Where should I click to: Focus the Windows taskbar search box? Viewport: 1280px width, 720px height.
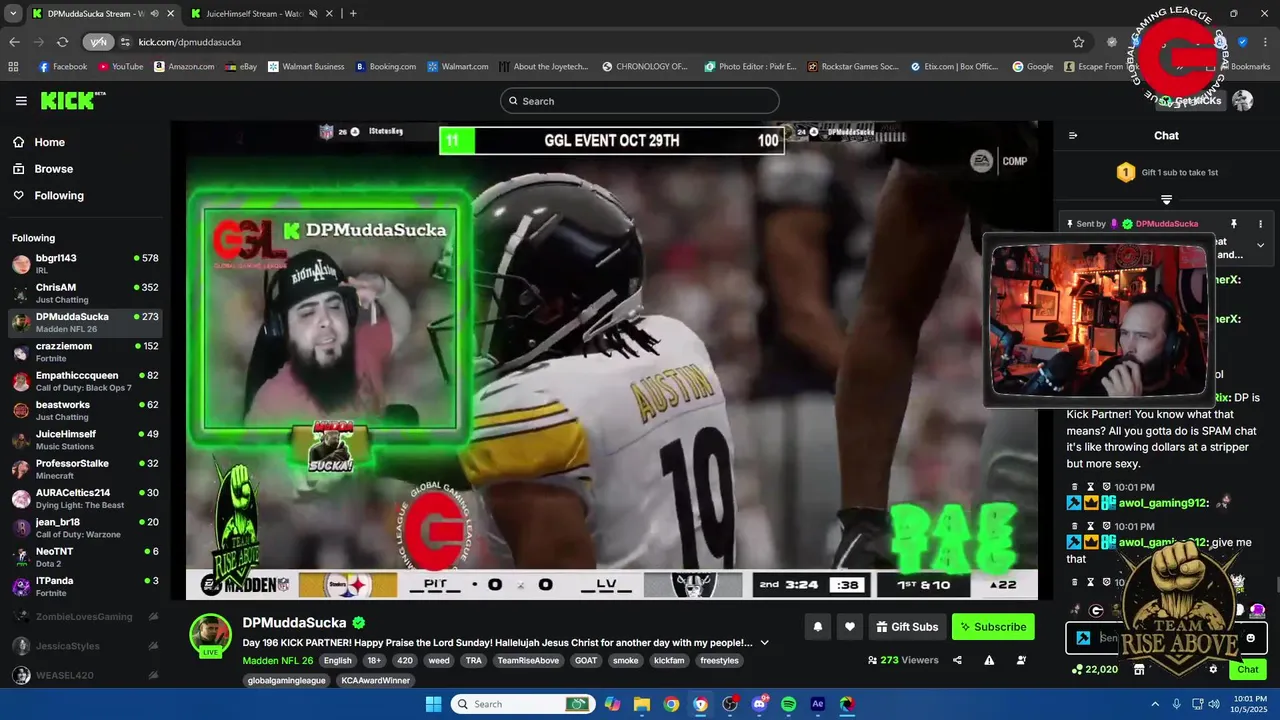[520, 704]
